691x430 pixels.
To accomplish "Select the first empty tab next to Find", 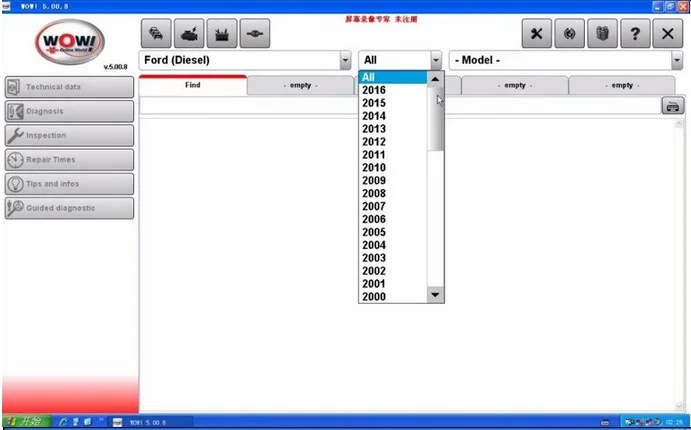I will coord(301,85).
